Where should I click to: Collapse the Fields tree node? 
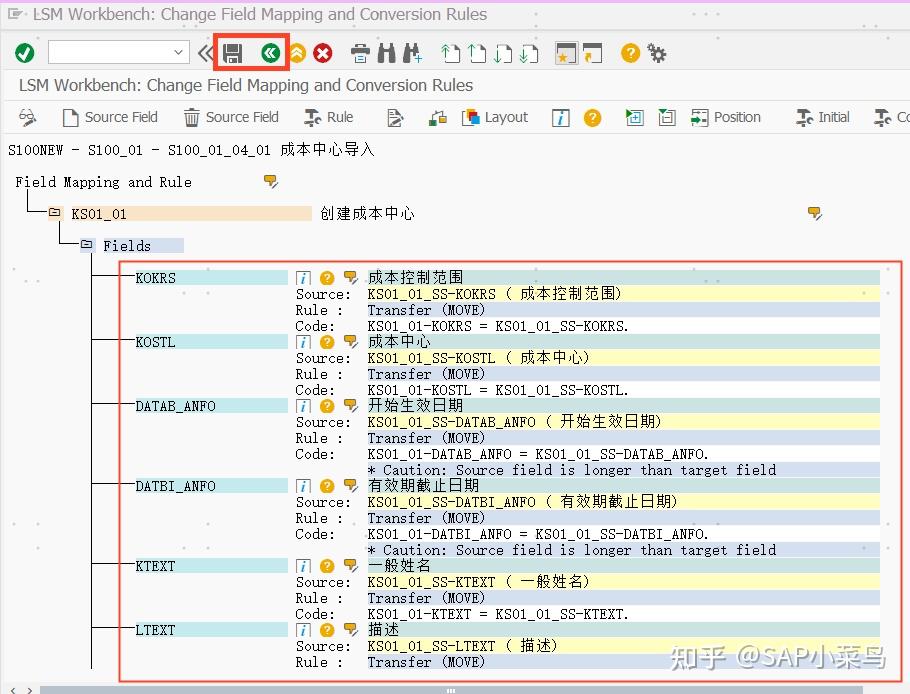(85, 245)
